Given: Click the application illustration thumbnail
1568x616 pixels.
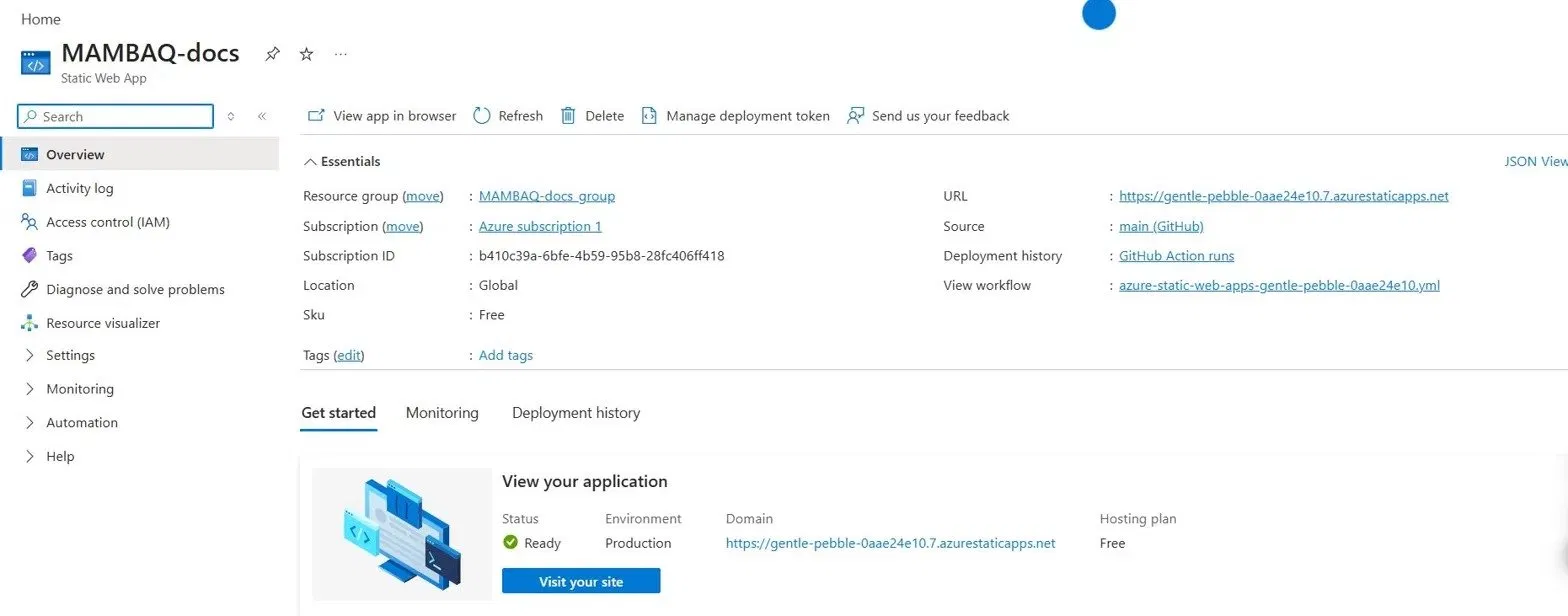Looking at the screenshot, I should click(x=402, y=534).
